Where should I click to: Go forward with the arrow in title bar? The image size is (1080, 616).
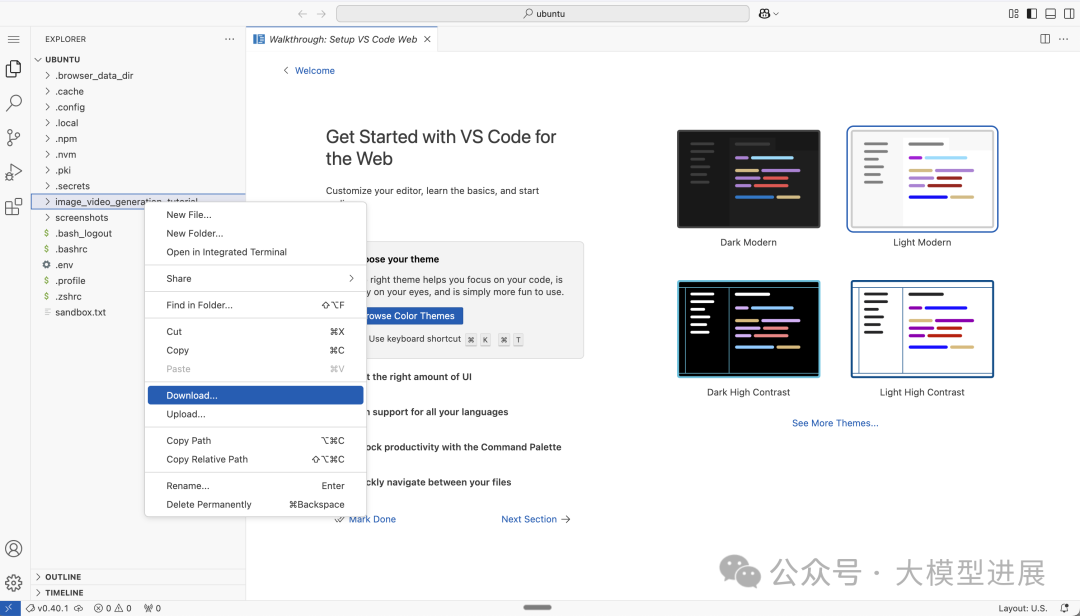click(321, 14)
